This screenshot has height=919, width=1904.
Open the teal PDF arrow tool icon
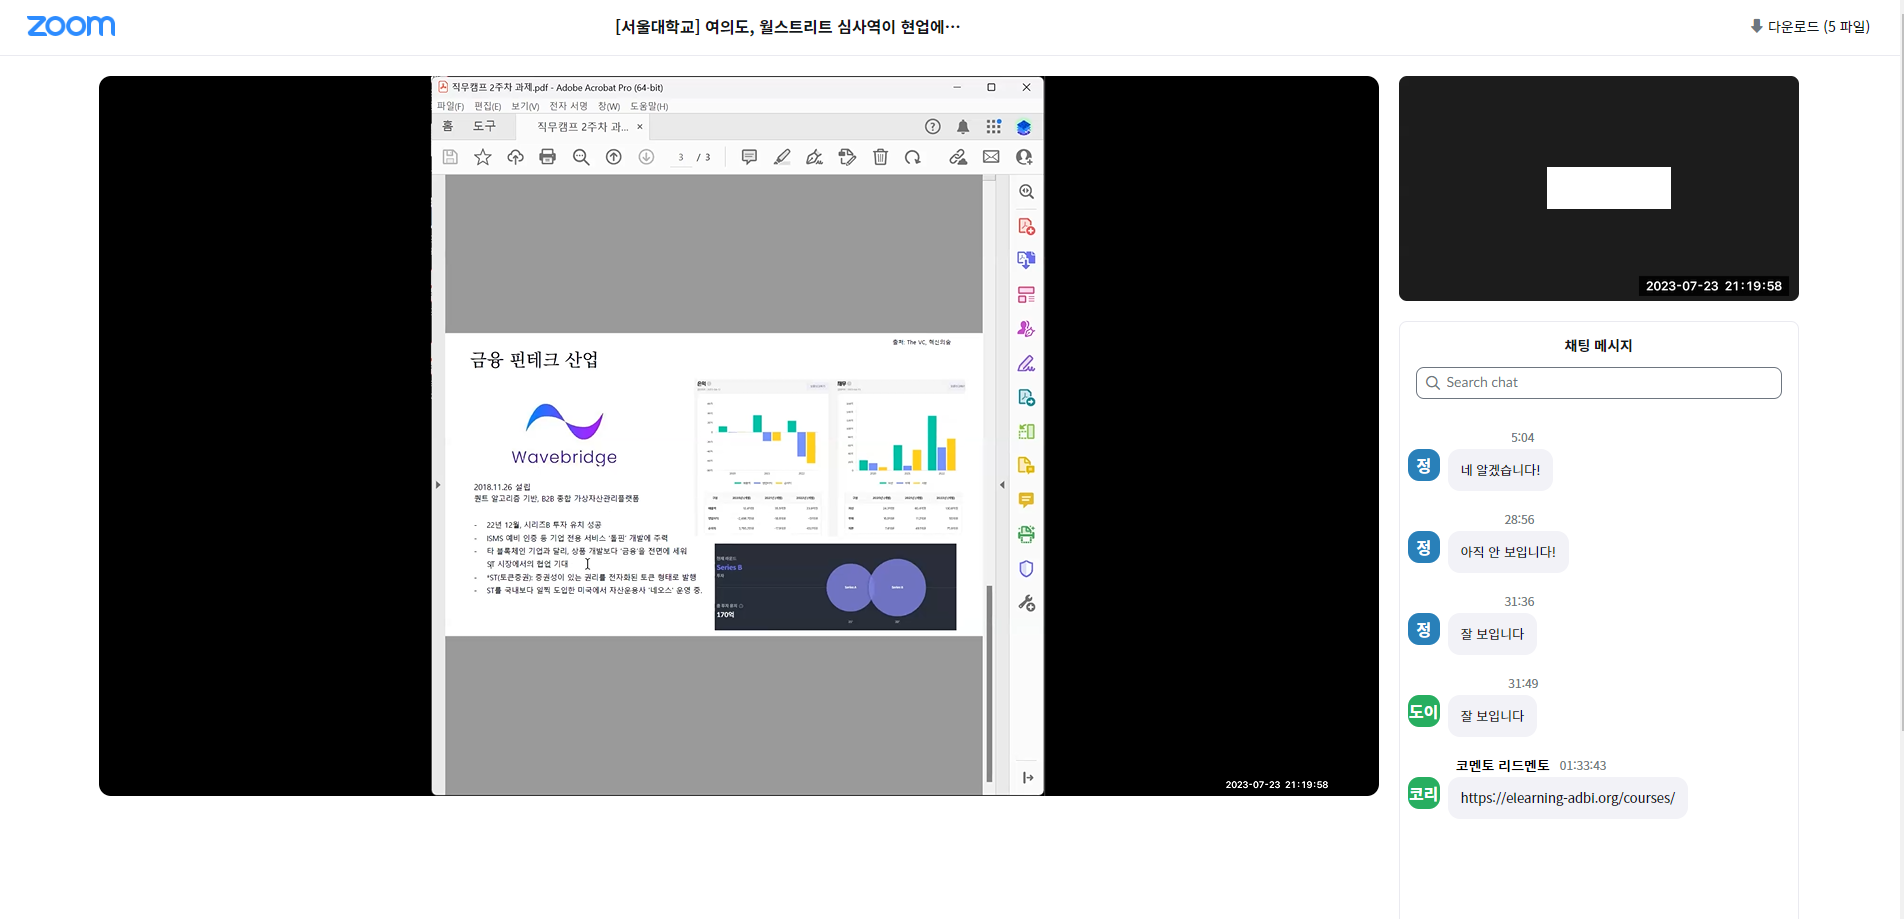(1026, 397)
